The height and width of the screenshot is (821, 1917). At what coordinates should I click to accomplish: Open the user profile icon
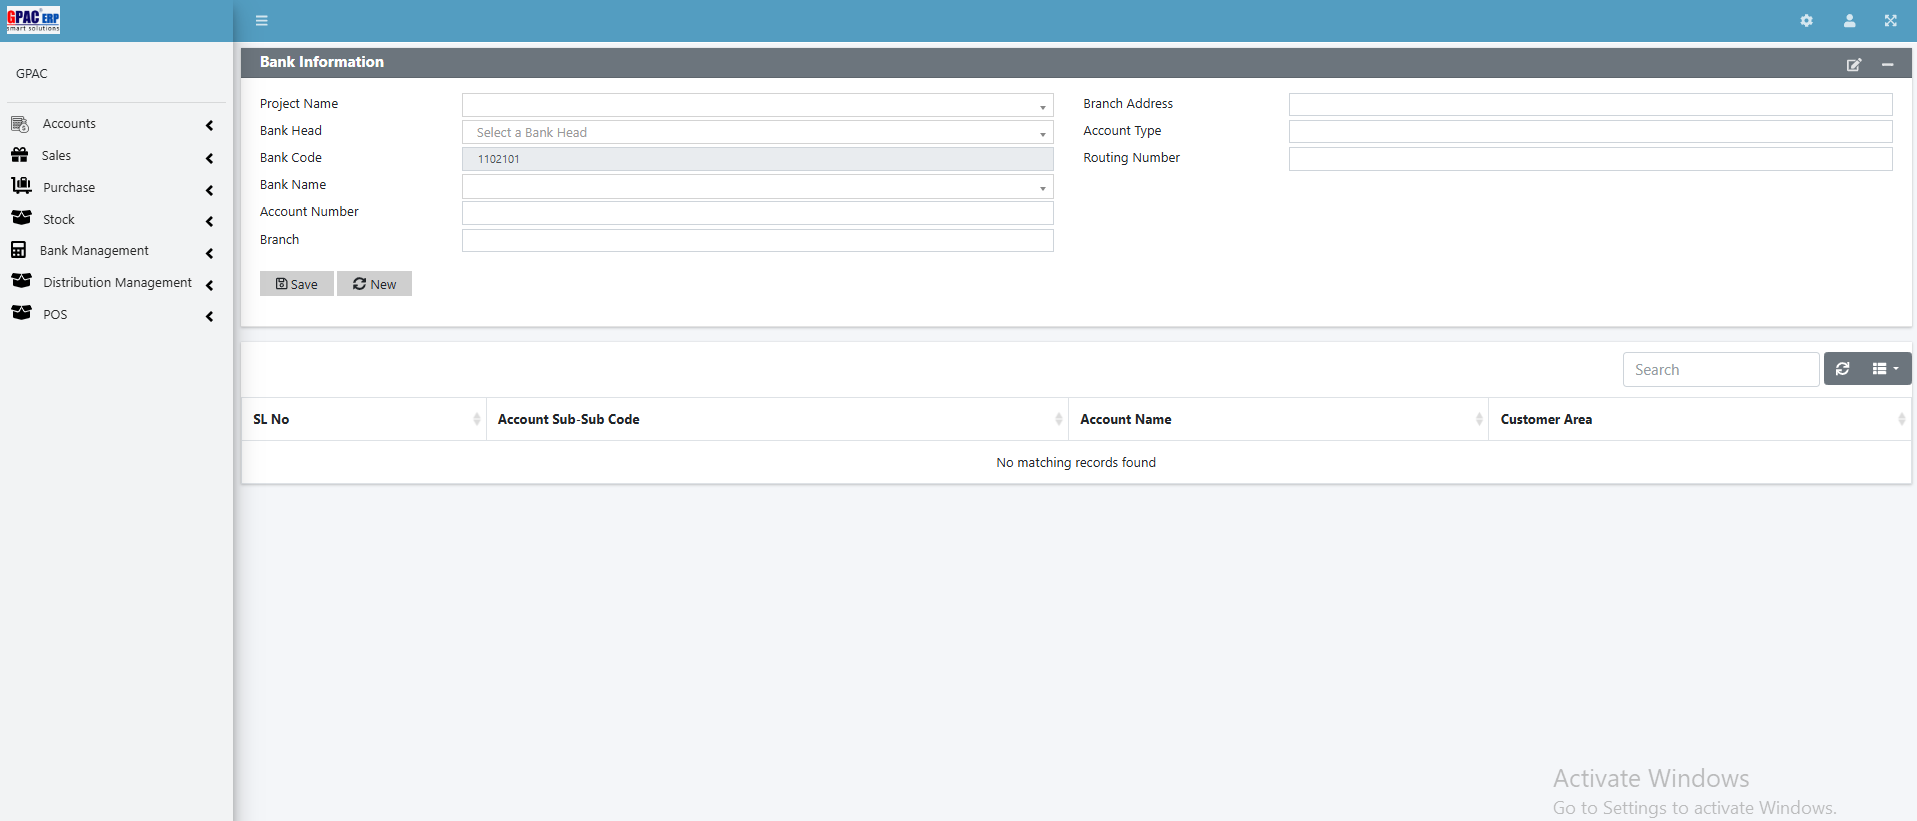1849,21
